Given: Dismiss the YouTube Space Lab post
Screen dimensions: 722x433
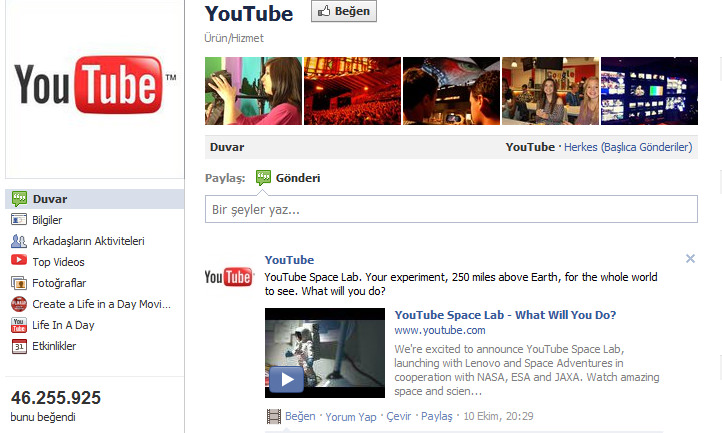Looking at the screenshot, I should (x=690, y=259).
